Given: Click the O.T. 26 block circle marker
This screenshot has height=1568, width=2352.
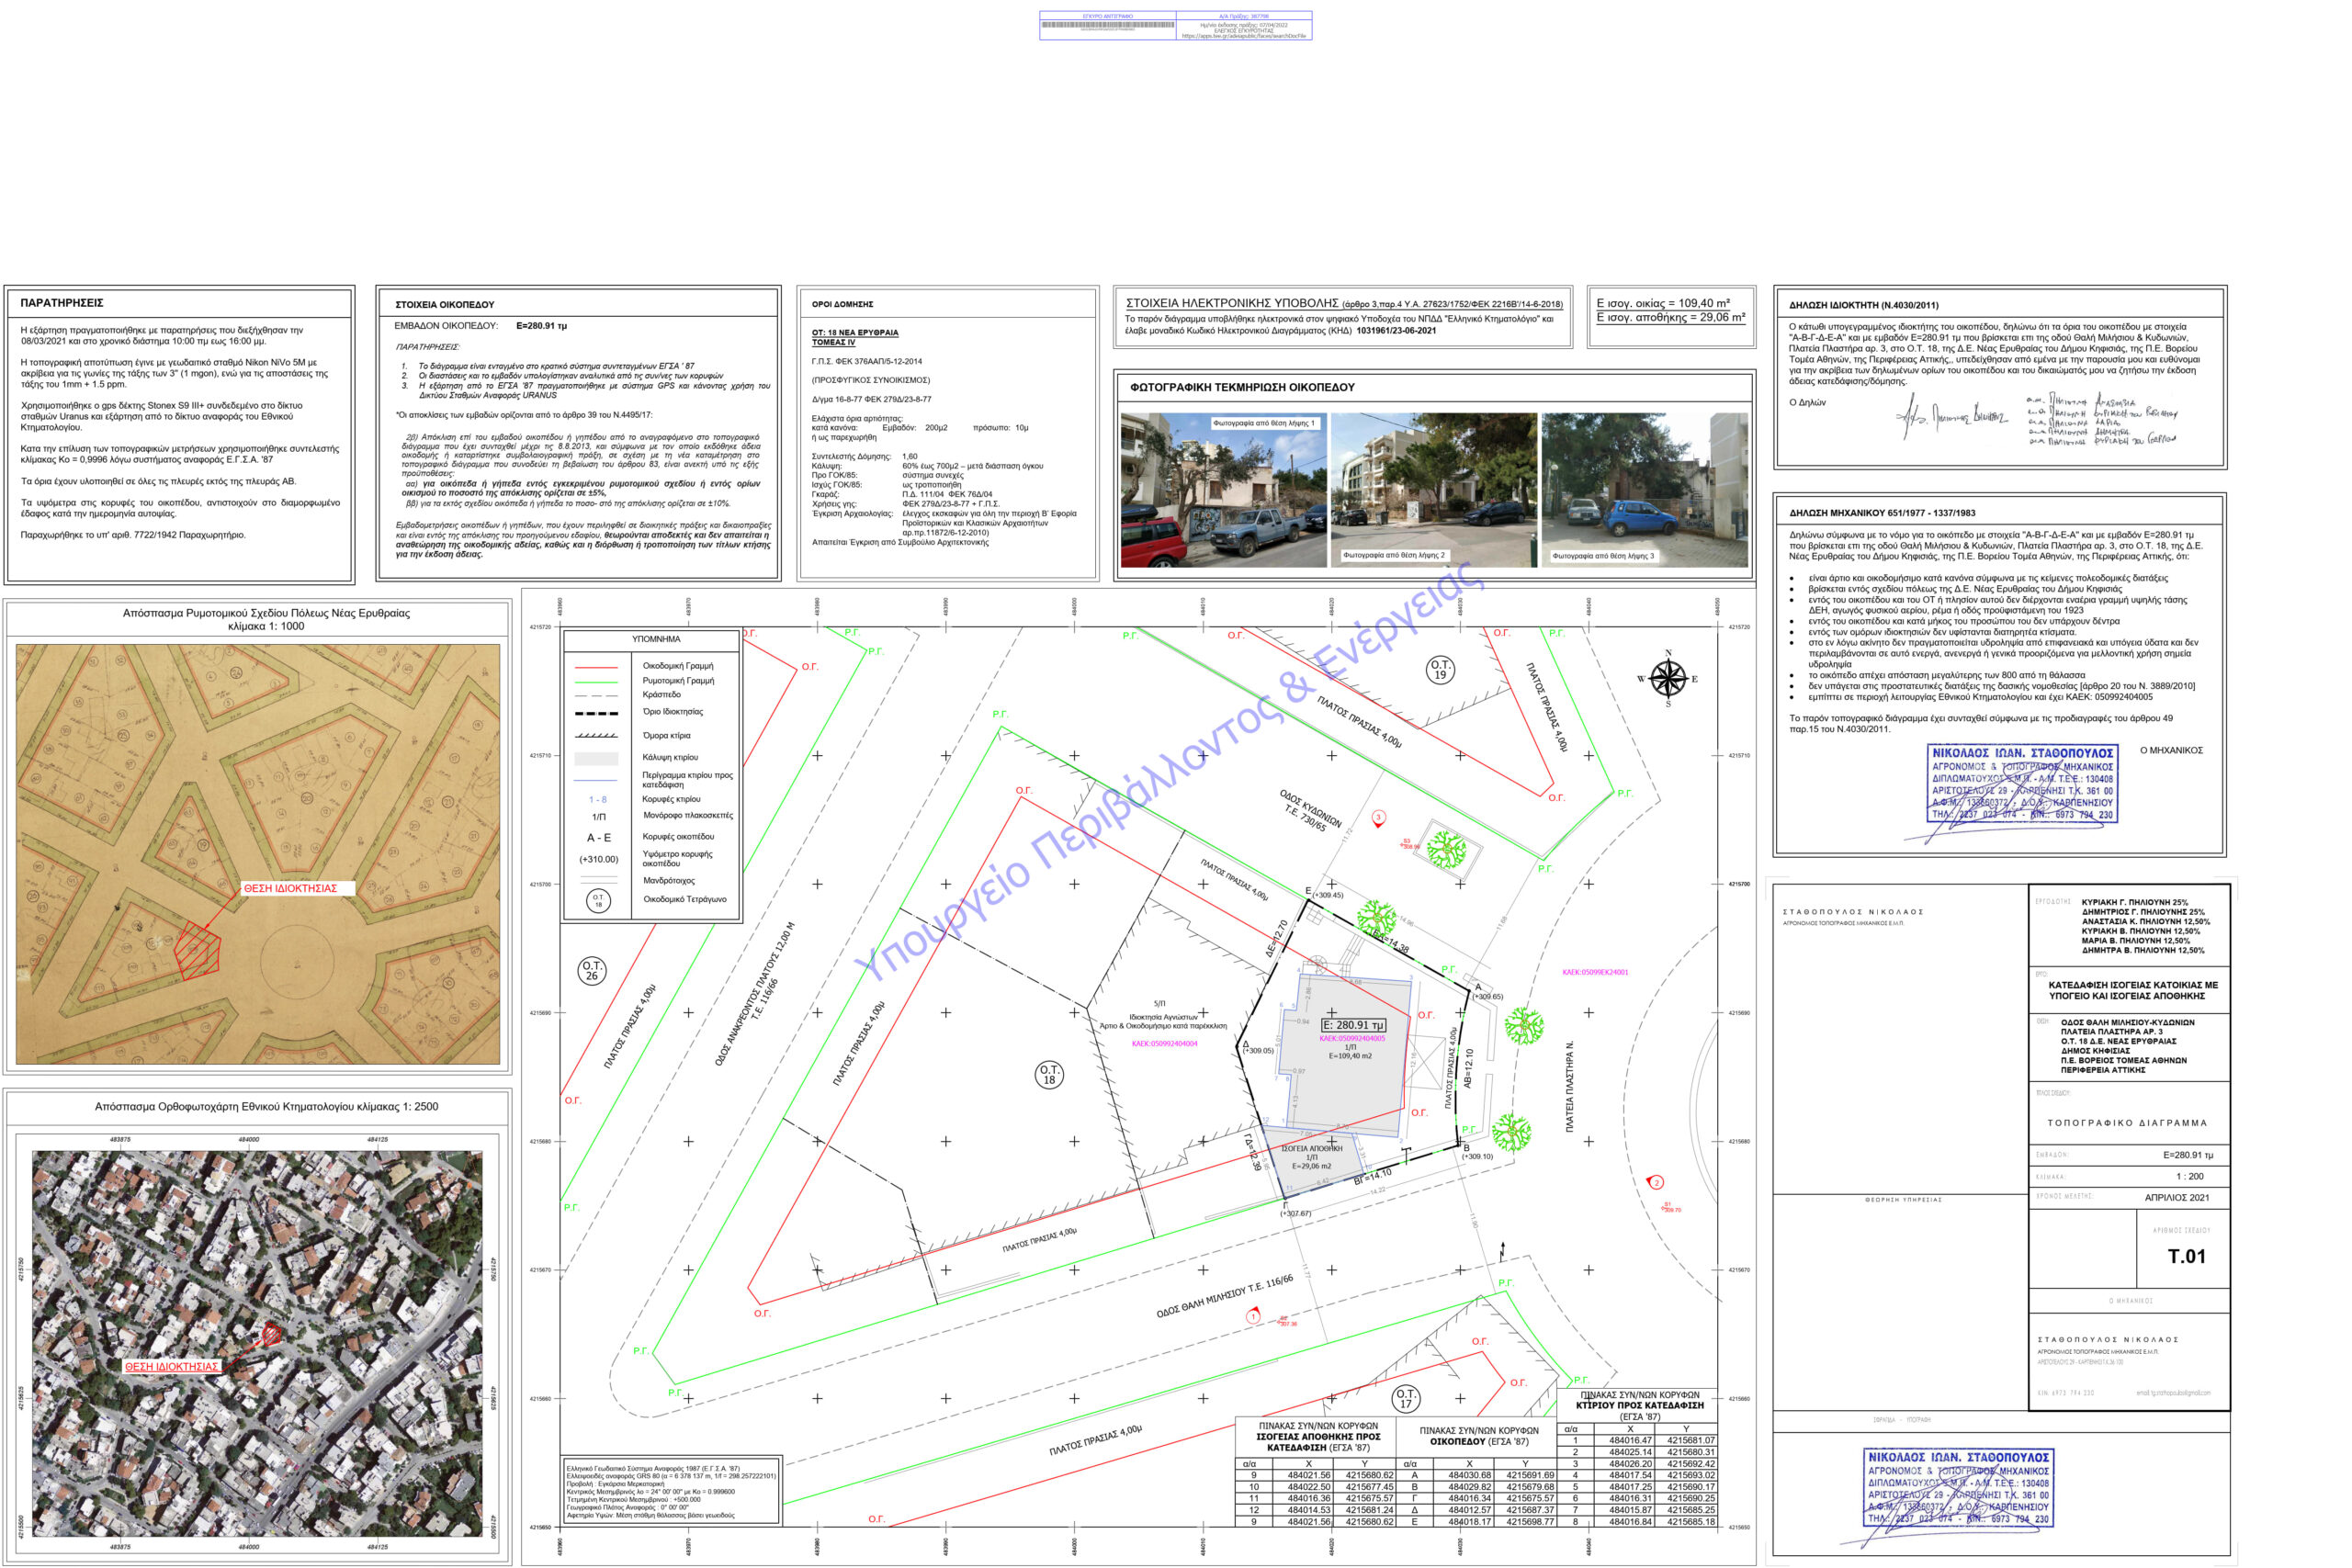Looking at the screenshot, I should pyautogui.click(x=592, y=971).
